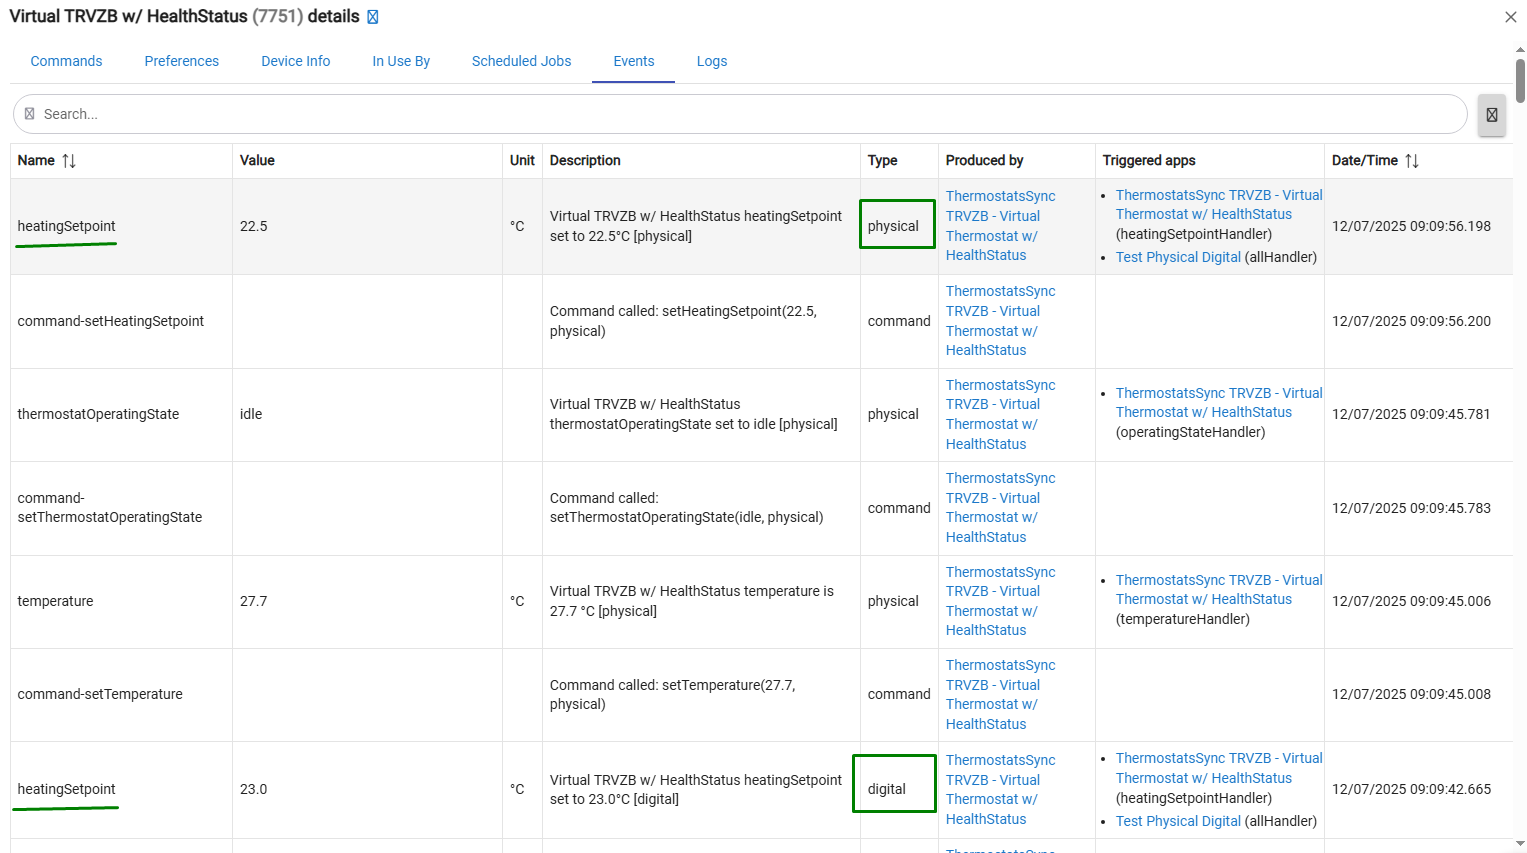
Task: Sort events by Date/Time column arrows
Action: (x=1411, y=161)
